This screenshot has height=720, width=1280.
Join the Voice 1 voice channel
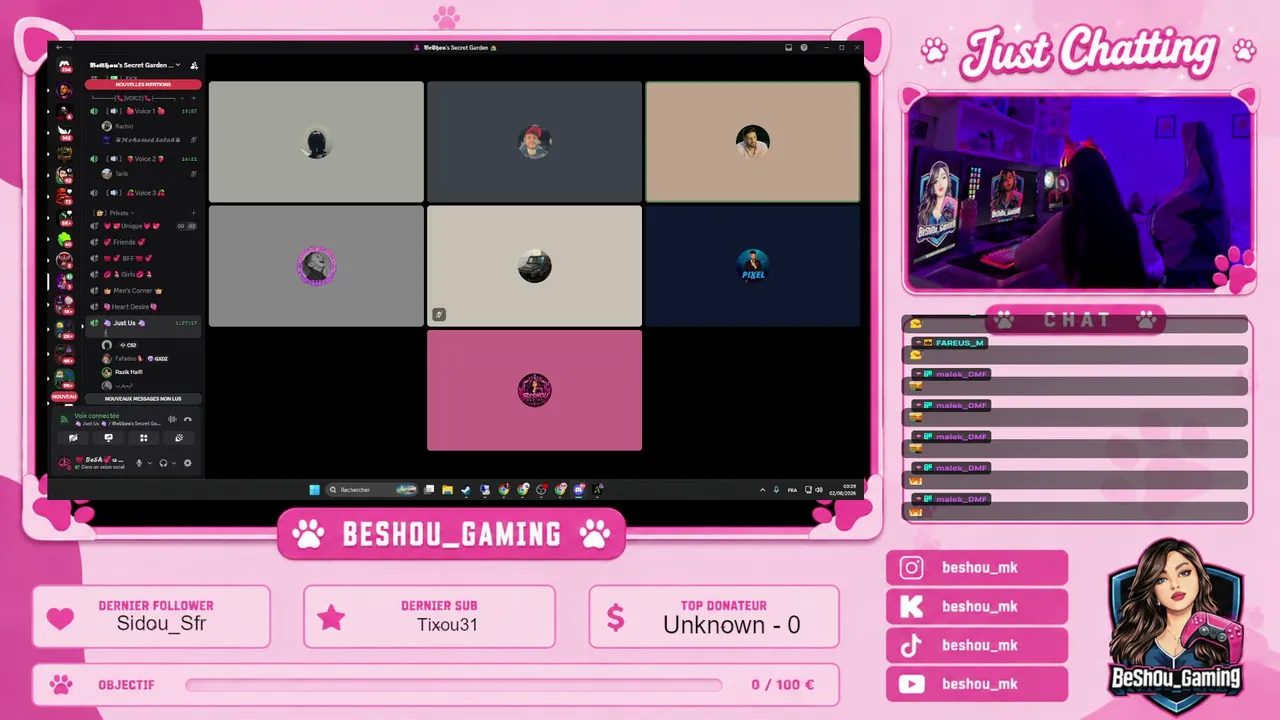point(144,111)
